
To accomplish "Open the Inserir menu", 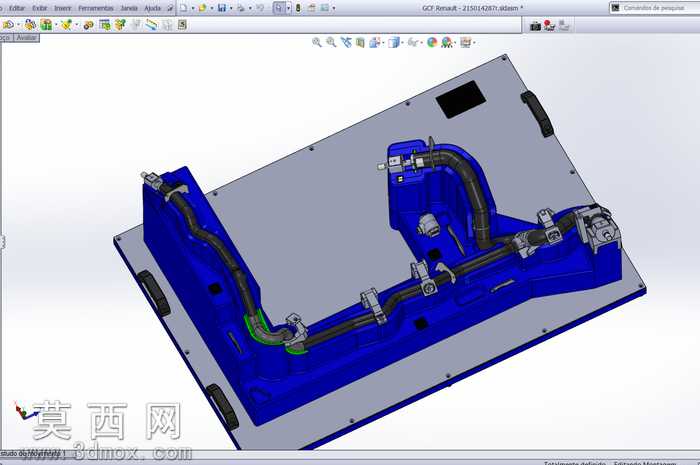I will (62, 8).
